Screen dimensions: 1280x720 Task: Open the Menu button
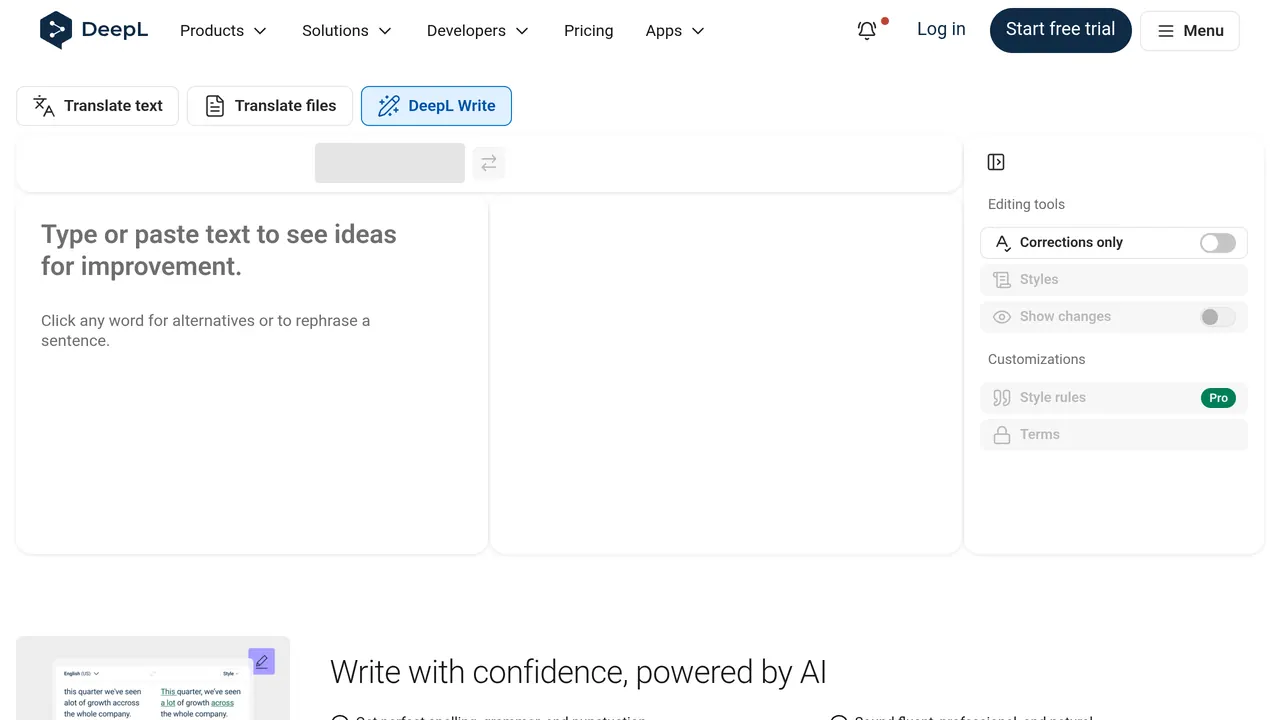pos(1190,31)
